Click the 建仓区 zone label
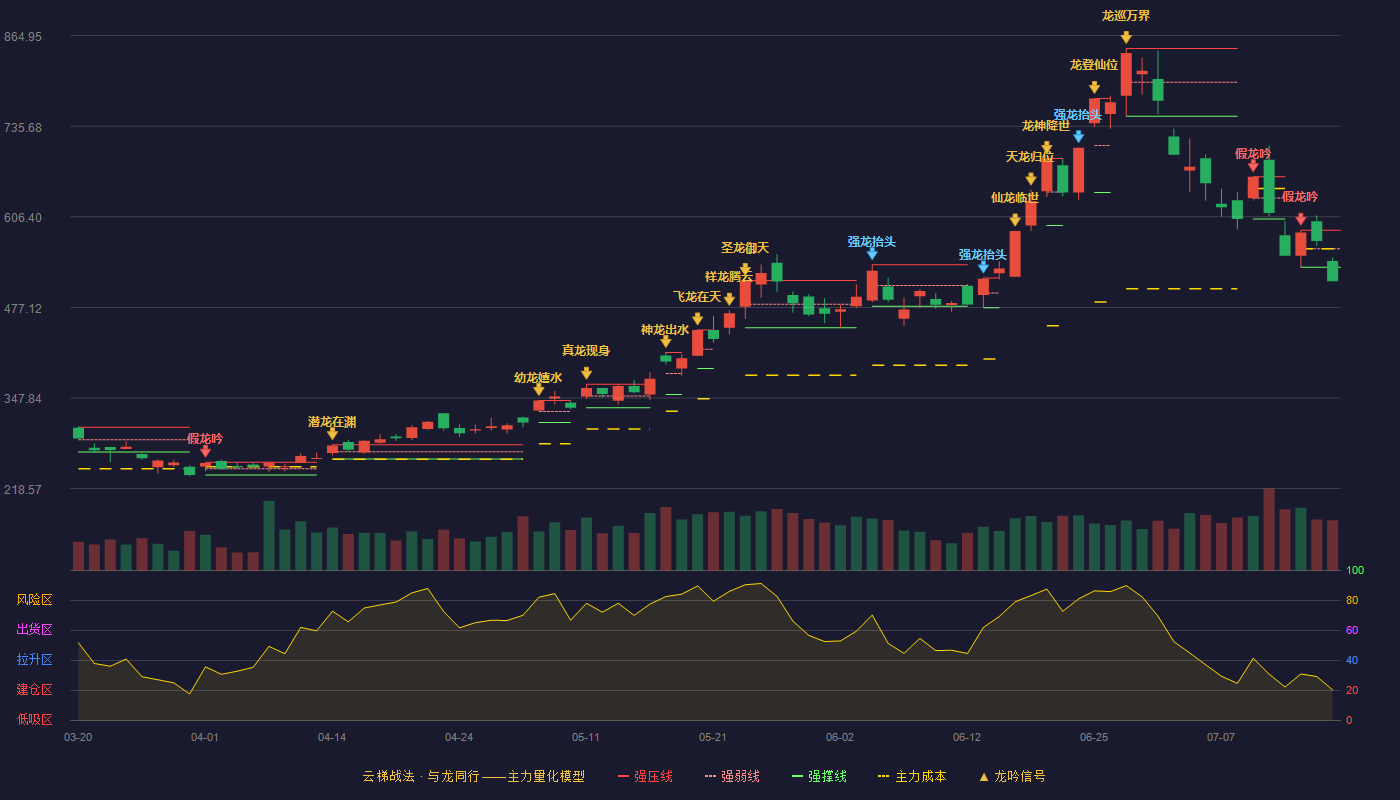This screenshot has height=800, width=1400. tap(35, 690)
